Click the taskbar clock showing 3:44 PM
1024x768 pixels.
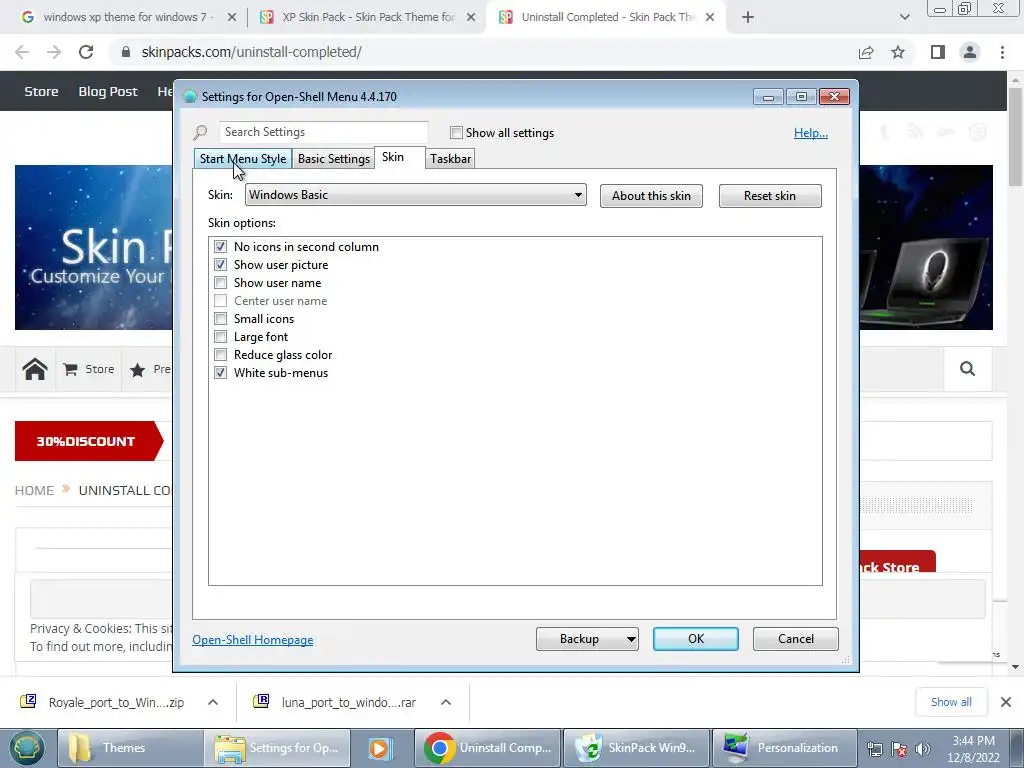(973, 749)
